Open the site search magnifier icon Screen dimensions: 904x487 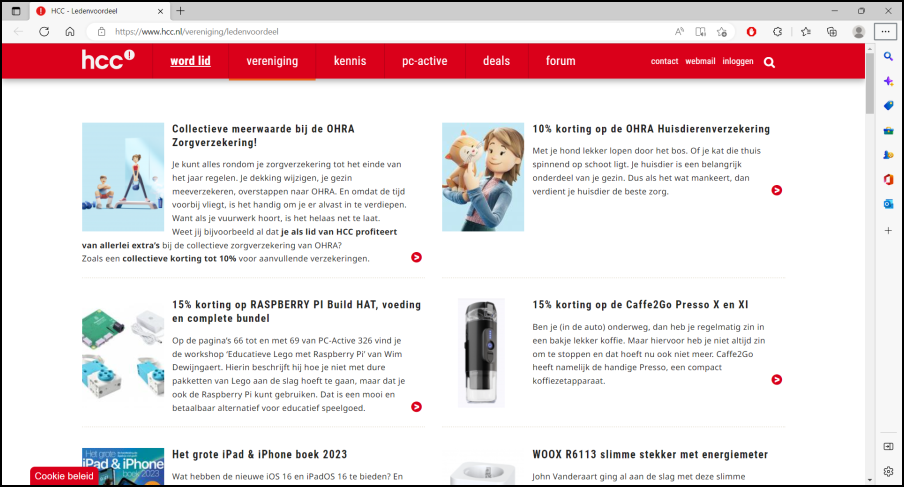pos(769,62)
